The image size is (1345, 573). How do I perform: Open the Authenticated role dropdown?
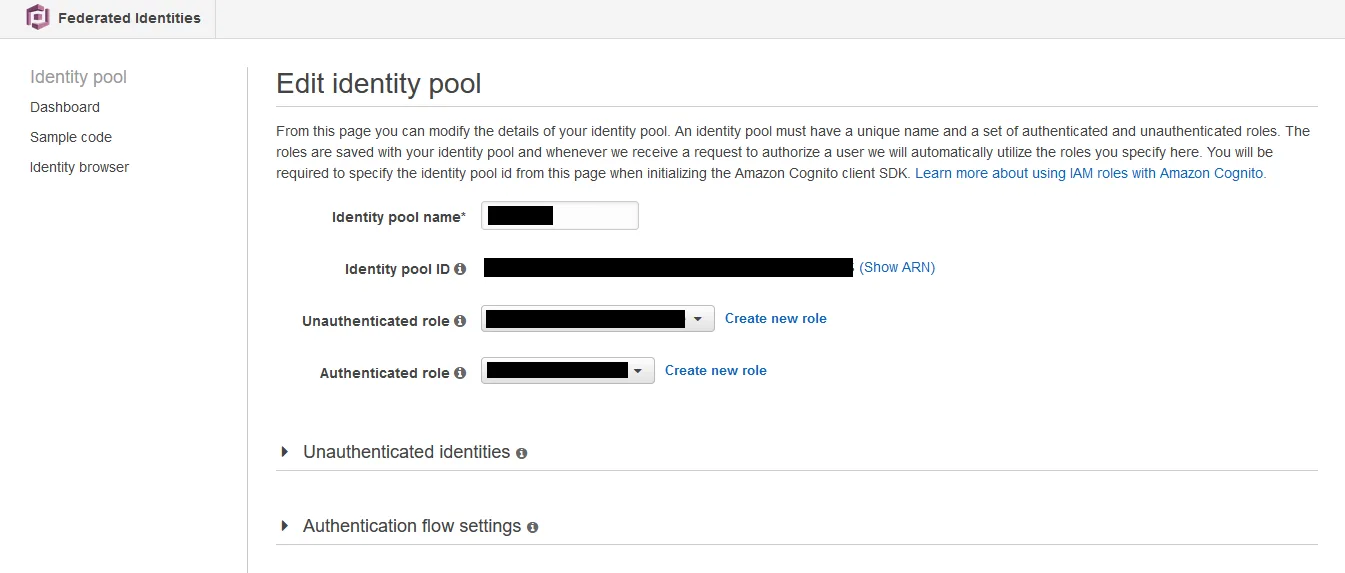click(568, 371)
